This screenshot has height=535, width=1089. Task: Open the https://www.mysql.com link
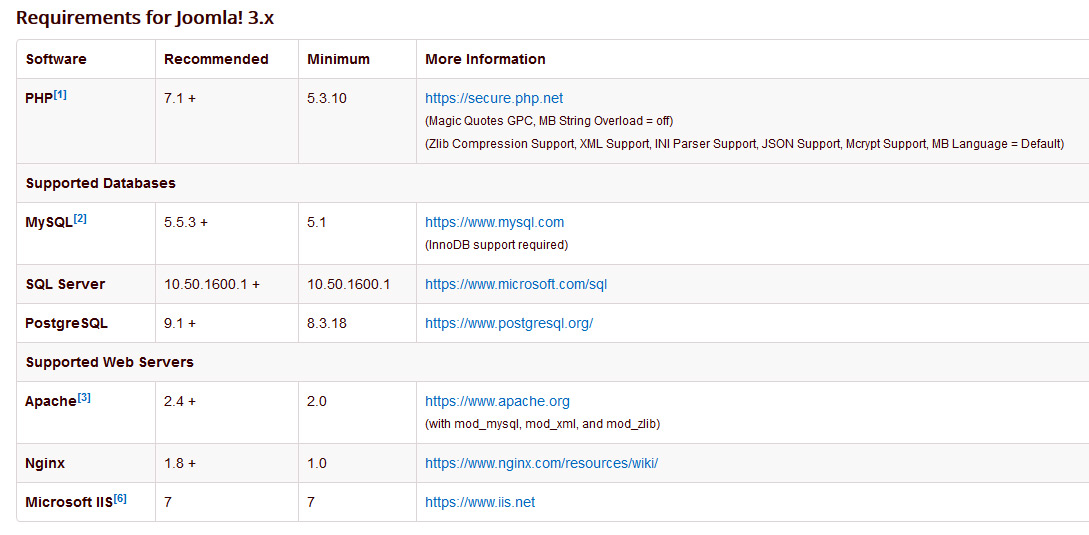click(494, 222)
